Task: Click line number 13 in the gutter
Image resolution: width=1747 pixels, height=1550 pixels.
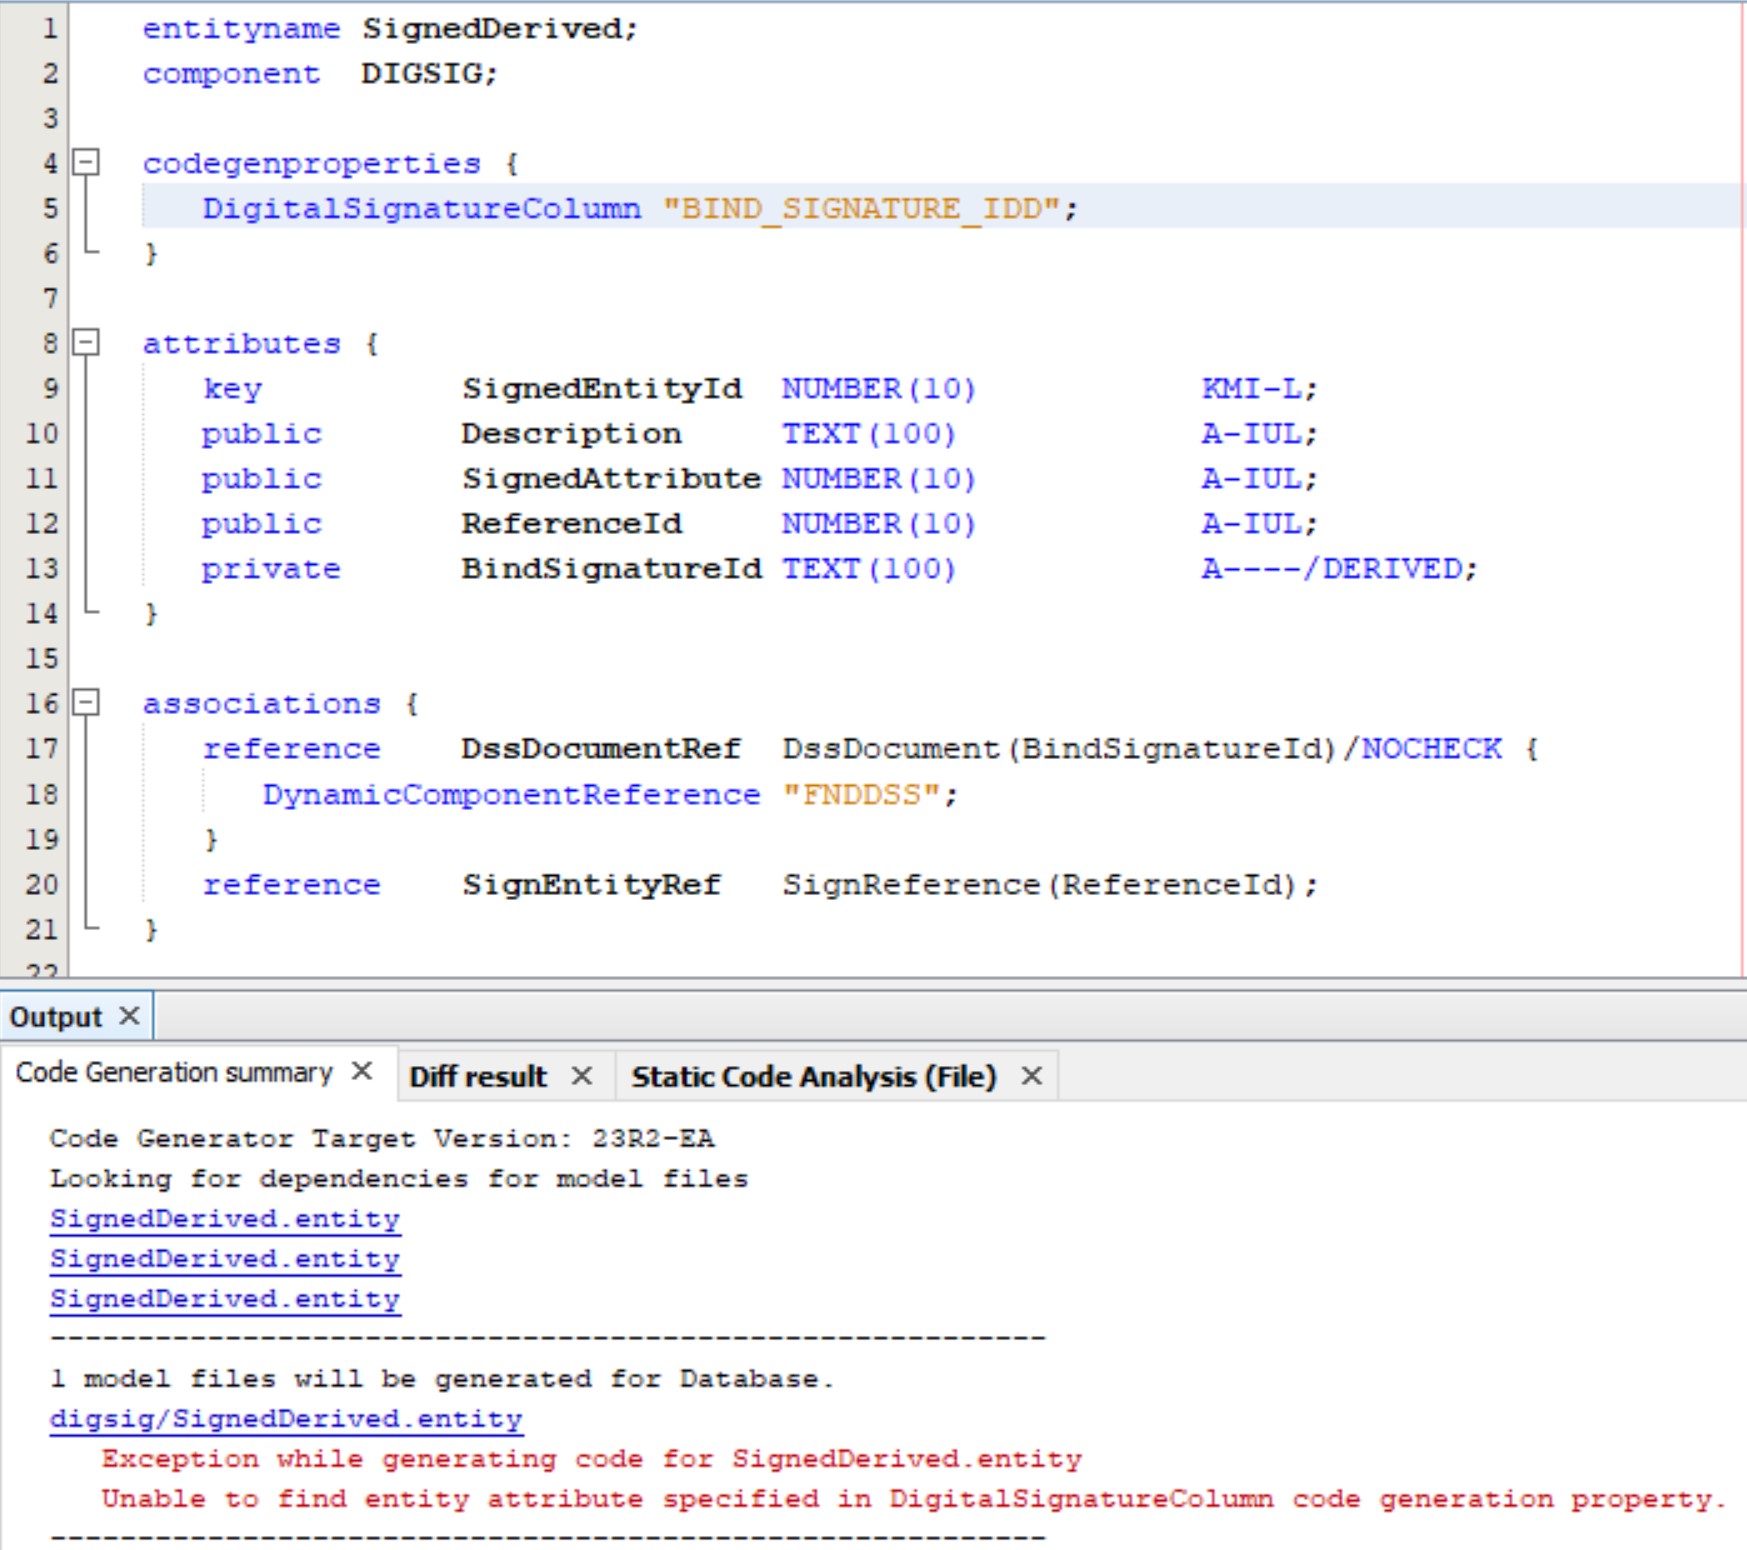Action: pyautogui.click(x=40, y=568)
